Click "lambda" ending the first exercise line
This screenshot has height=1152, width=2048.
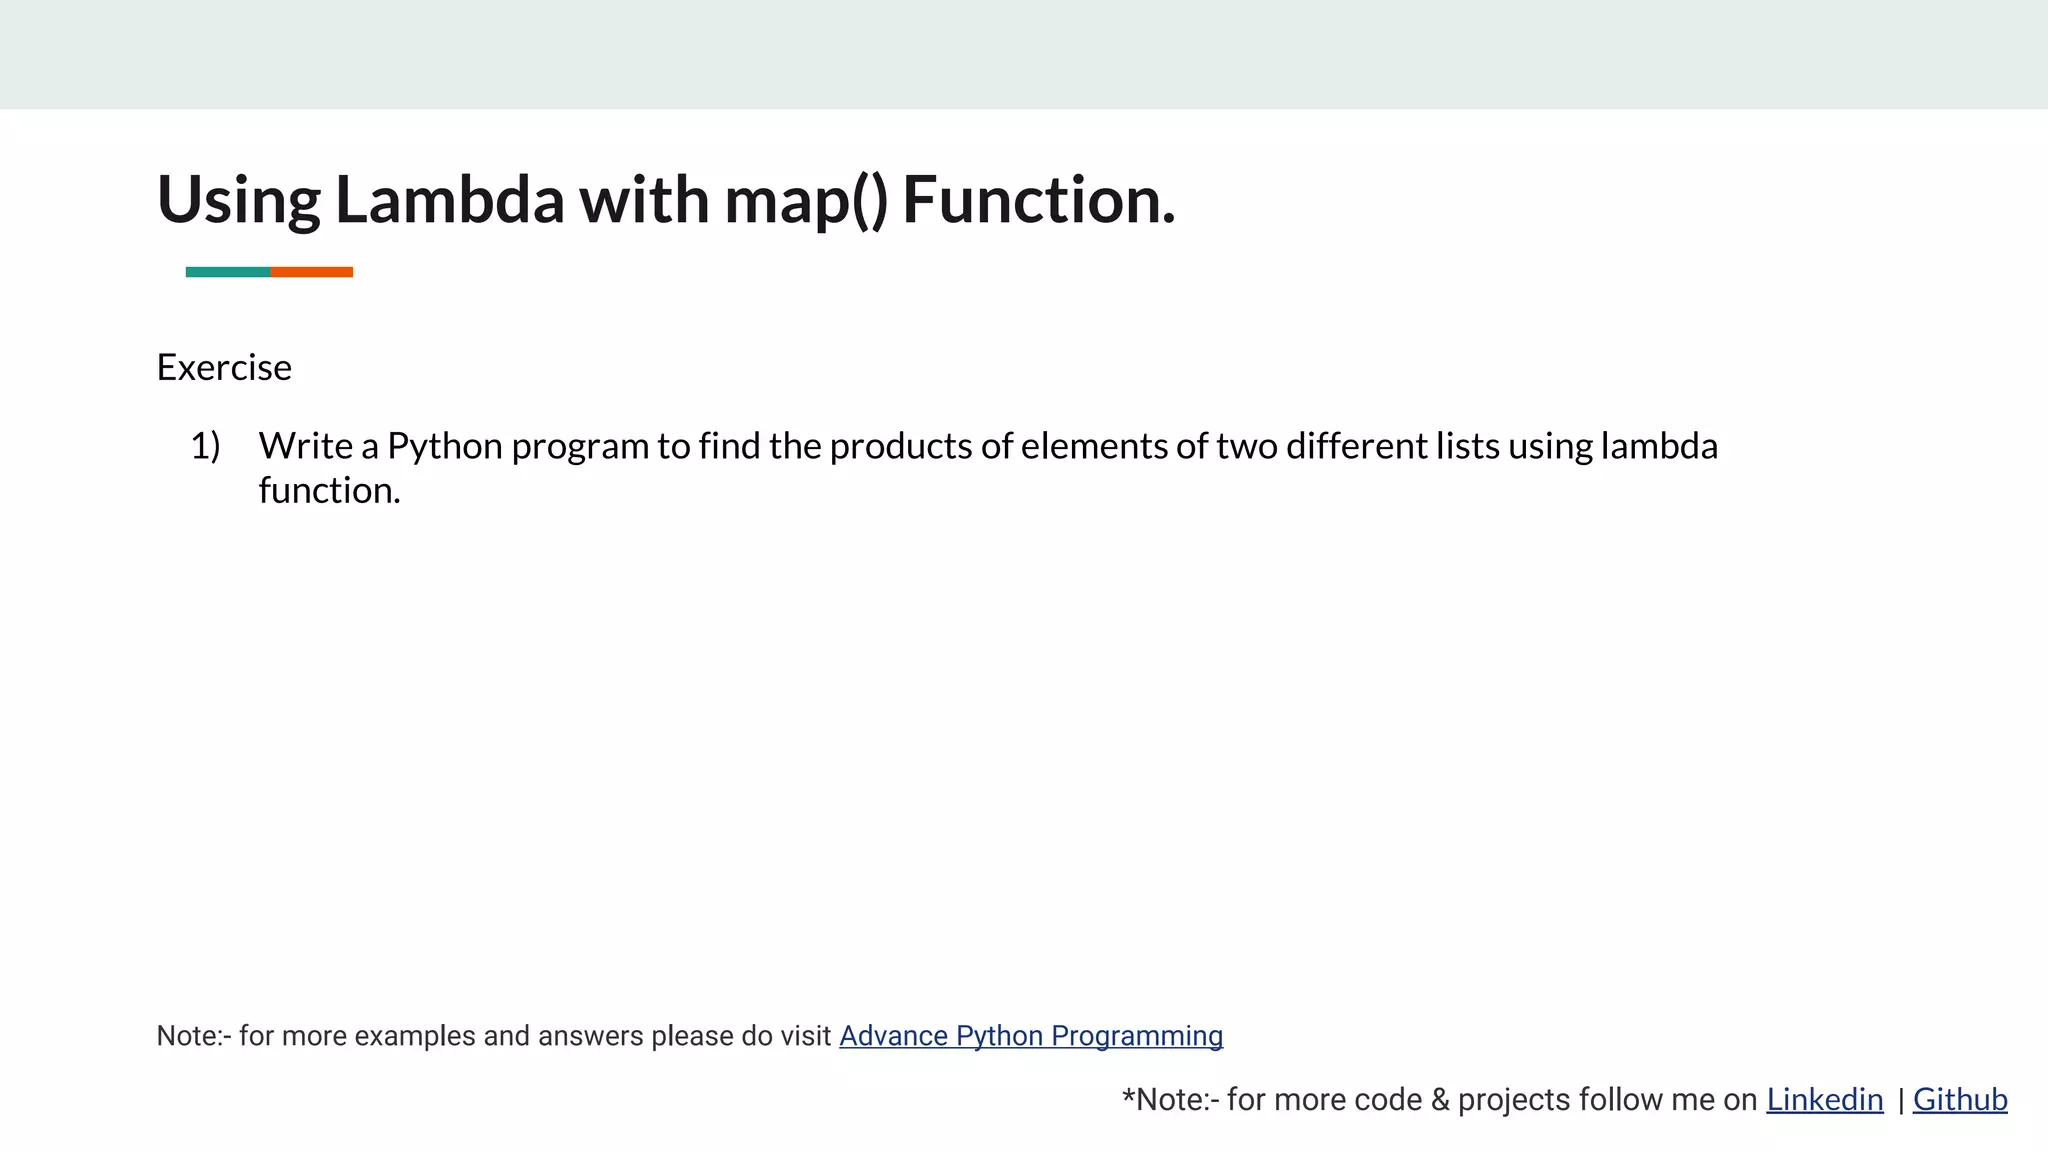coord(1659,446)
